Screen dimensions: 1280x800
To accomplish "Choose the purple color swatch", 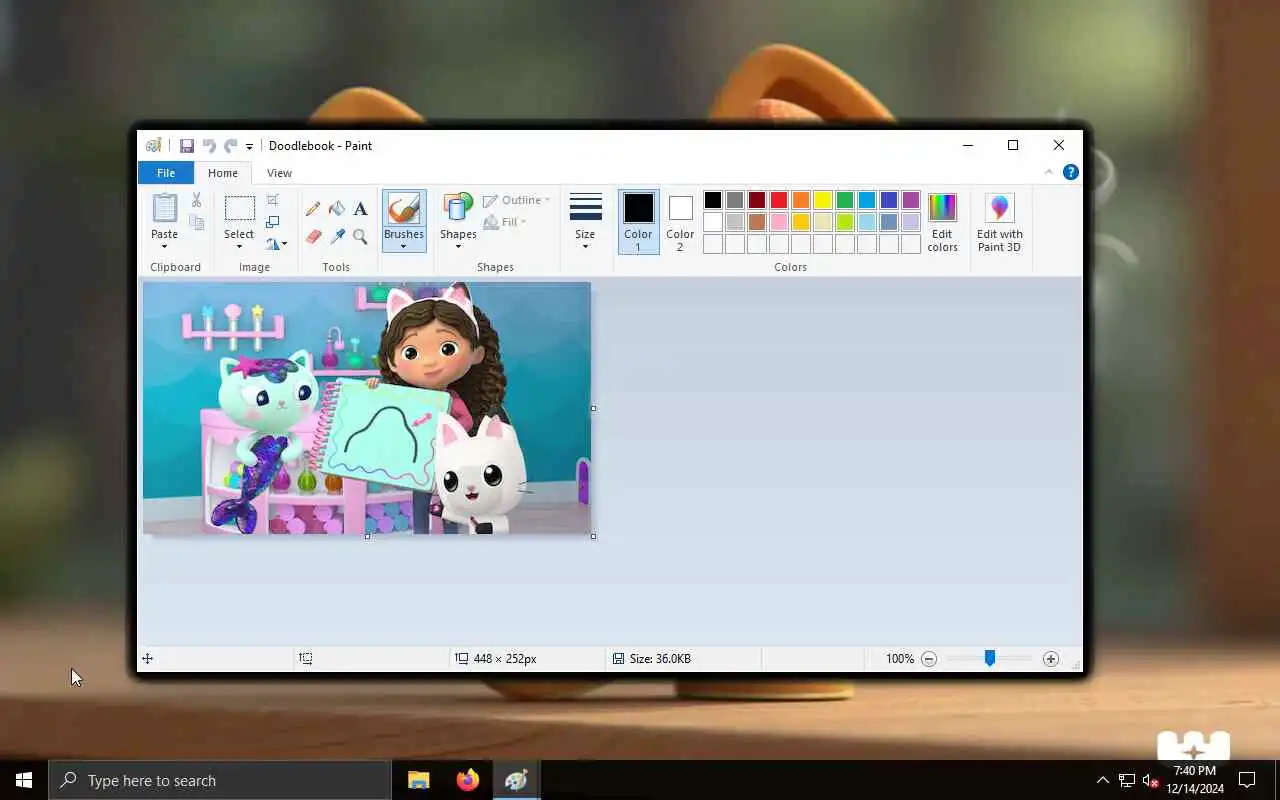I will 911,200.
